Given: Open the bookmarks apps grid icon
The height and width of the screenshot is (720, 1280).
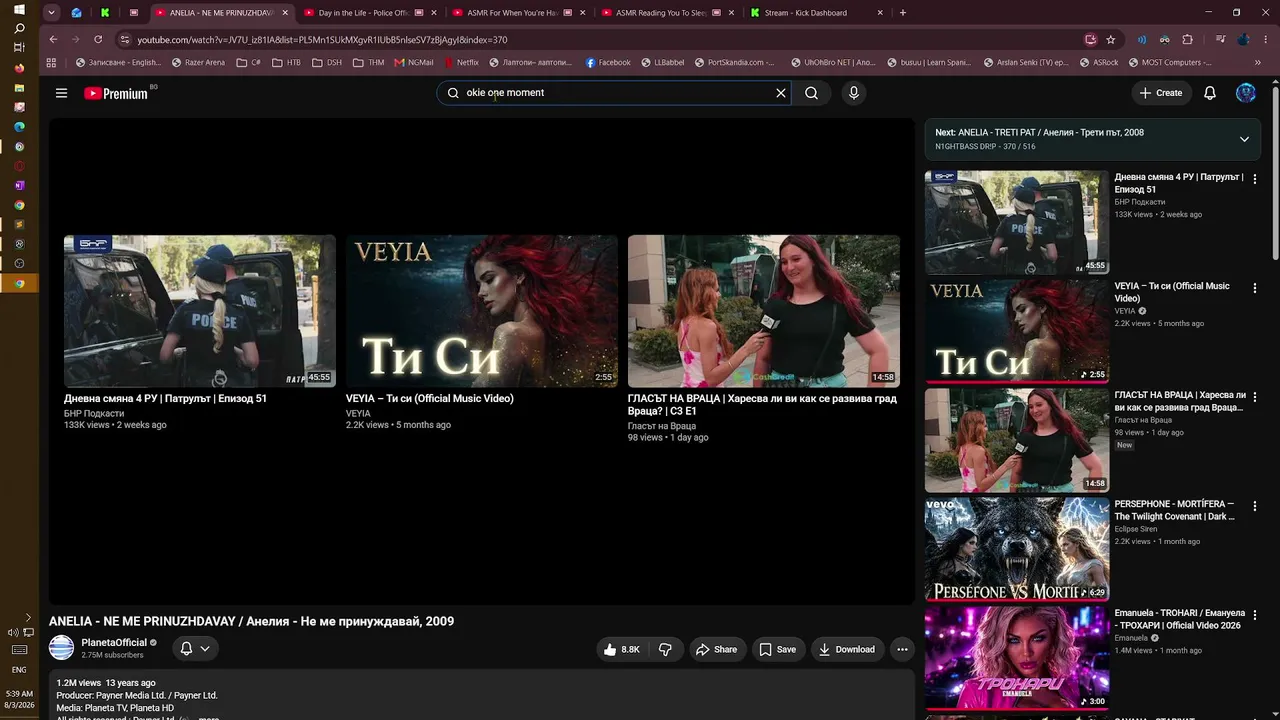Looking at the screenshot, I should tap(52, 62).
